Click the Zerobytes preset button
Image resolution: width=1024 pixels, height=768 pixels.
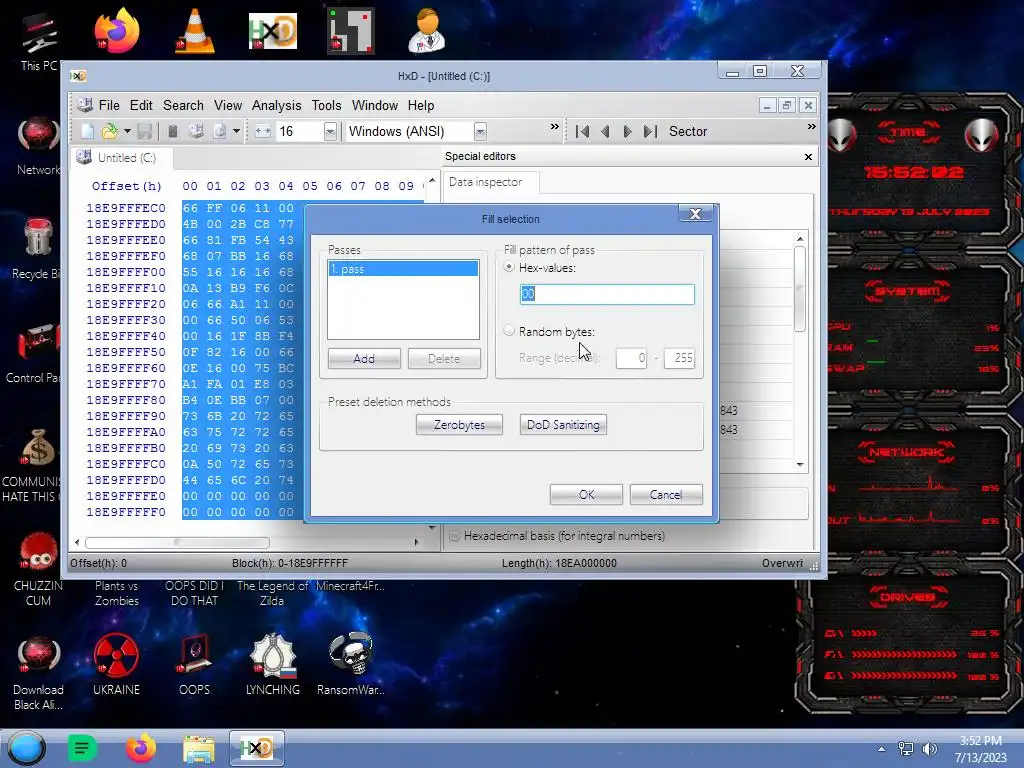point(459,424)
